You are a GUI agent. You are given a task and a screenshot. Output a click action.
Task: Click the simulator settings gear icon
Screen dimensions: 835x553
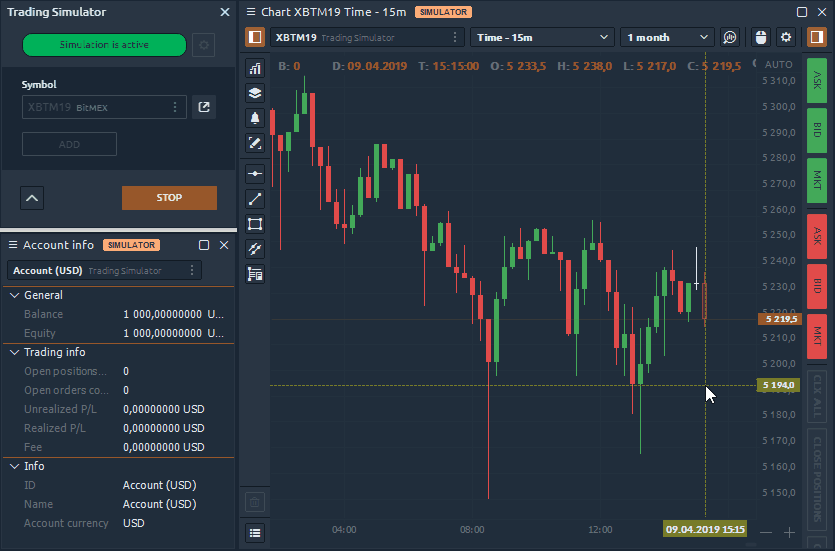(203, 45)
